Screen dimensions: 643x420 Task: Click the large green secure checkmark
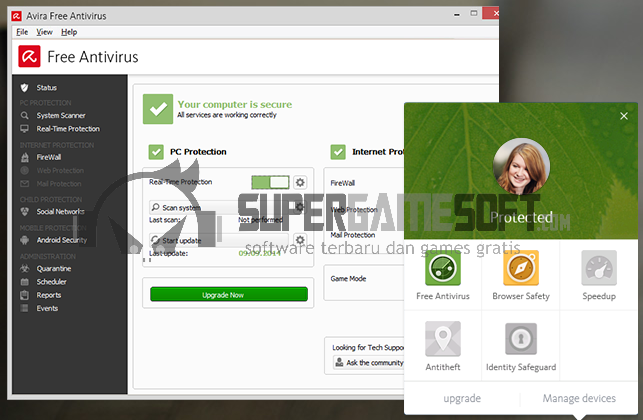point(158,109)
